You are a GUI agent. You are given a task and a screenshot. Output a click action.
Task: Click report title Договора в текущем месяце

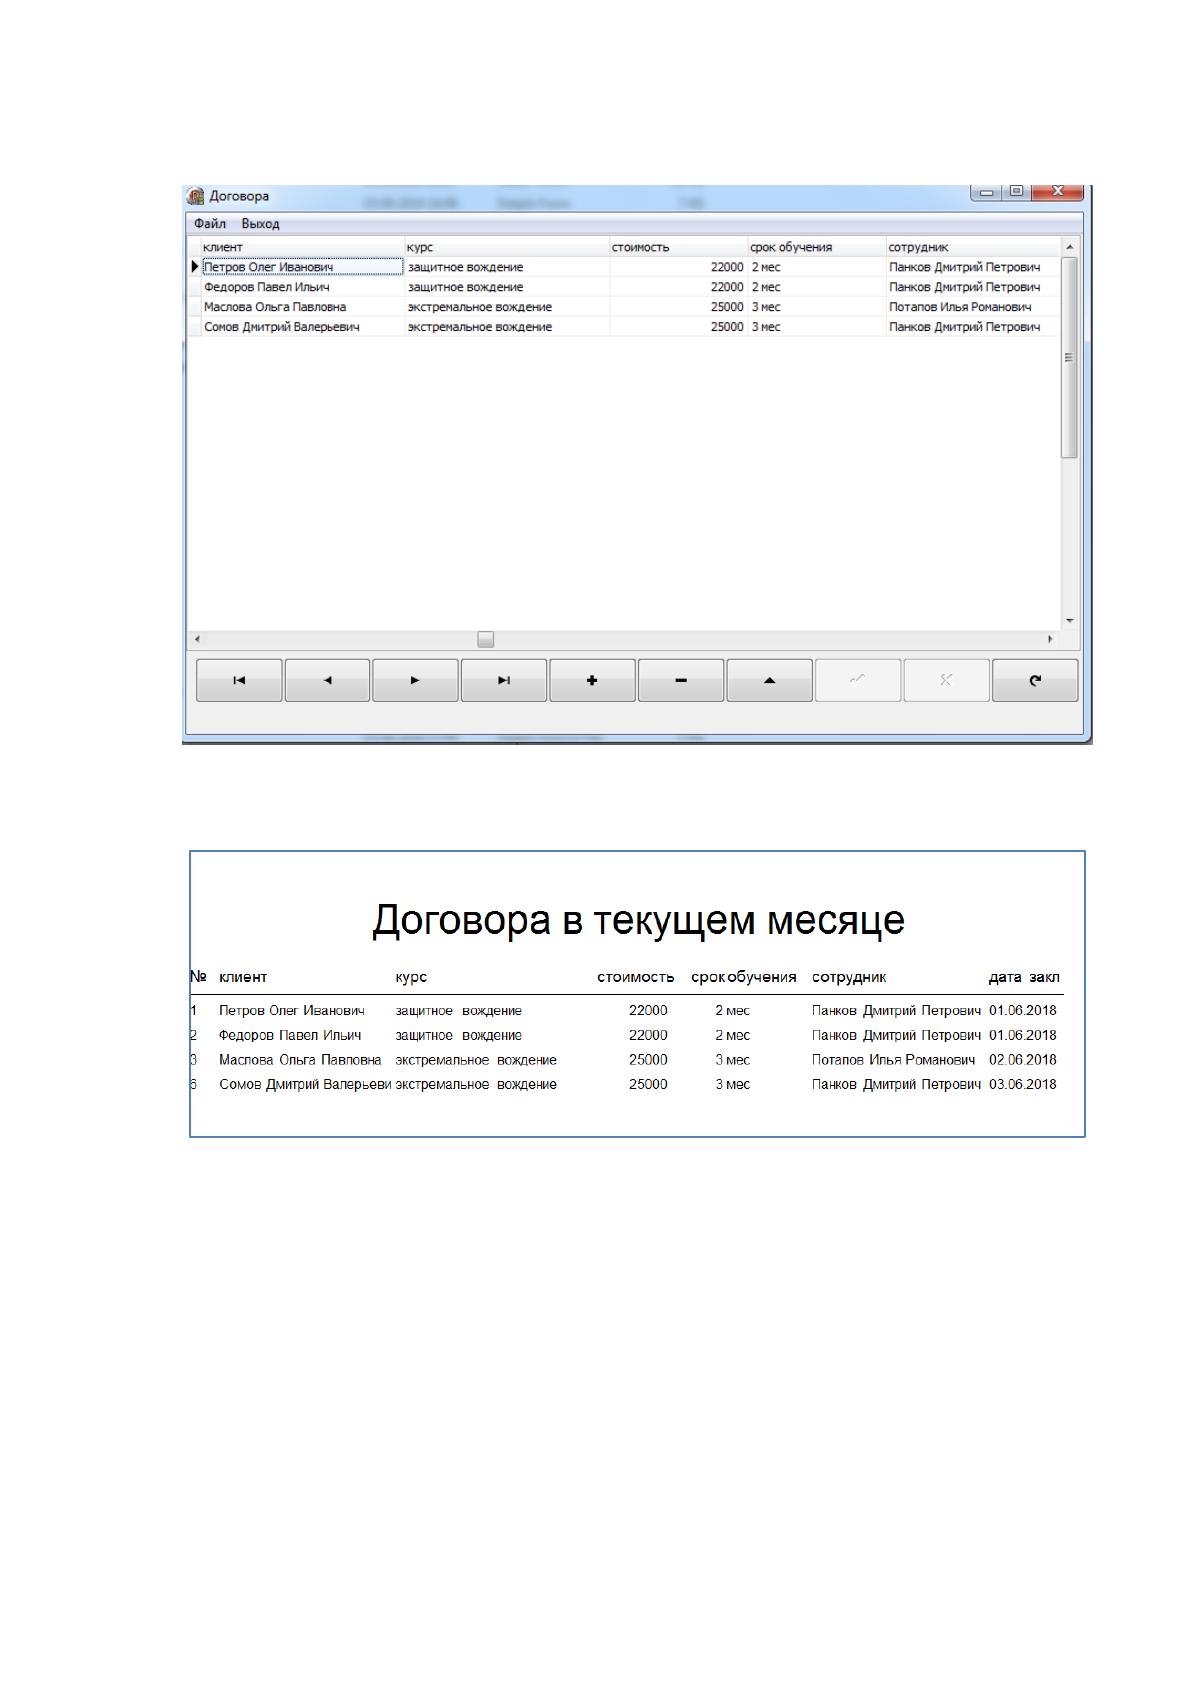638,920
